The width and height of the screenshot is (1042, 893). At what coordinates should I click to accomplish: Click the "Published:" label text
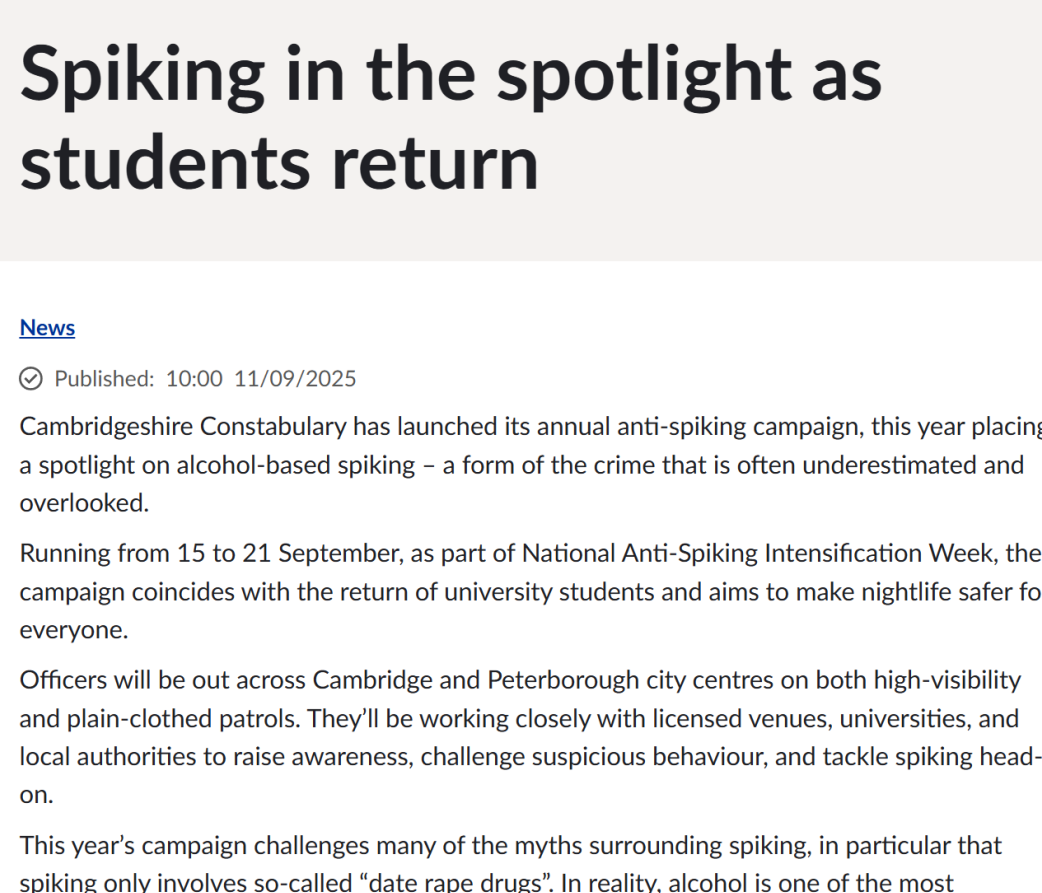[104, 379]
